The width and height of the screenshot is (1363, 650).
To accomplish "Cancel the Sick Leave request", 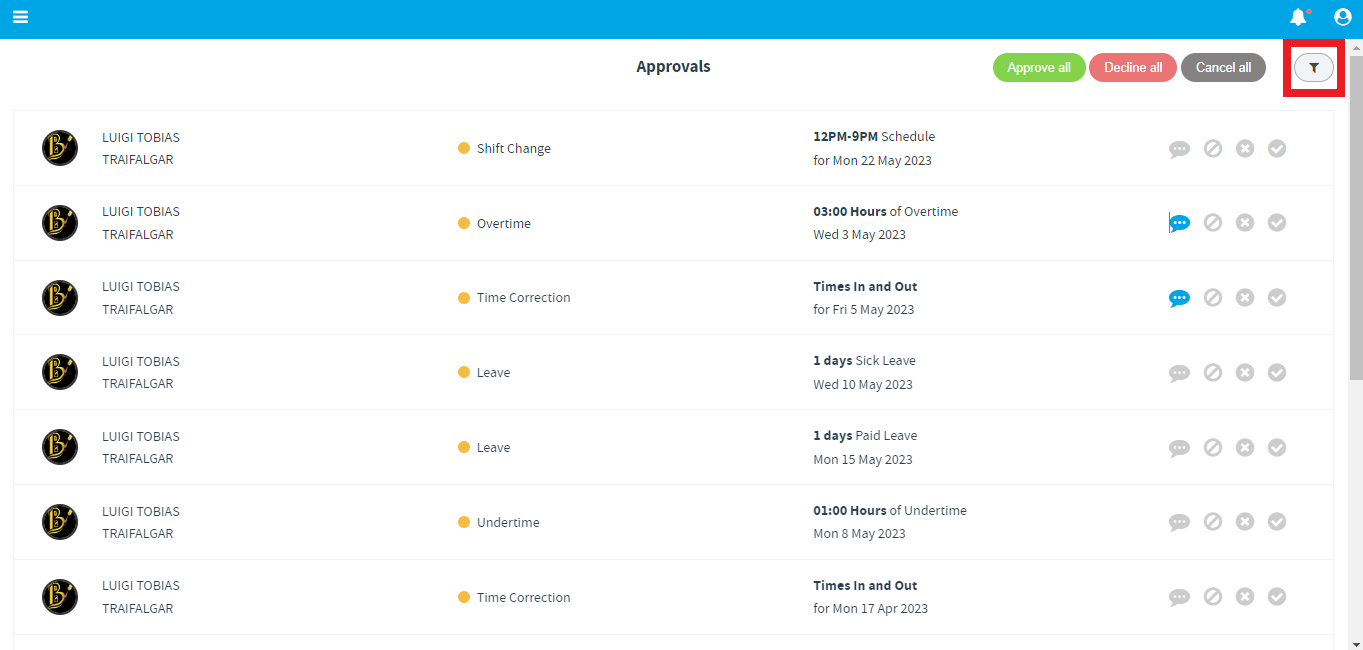I will [1213, 372].
